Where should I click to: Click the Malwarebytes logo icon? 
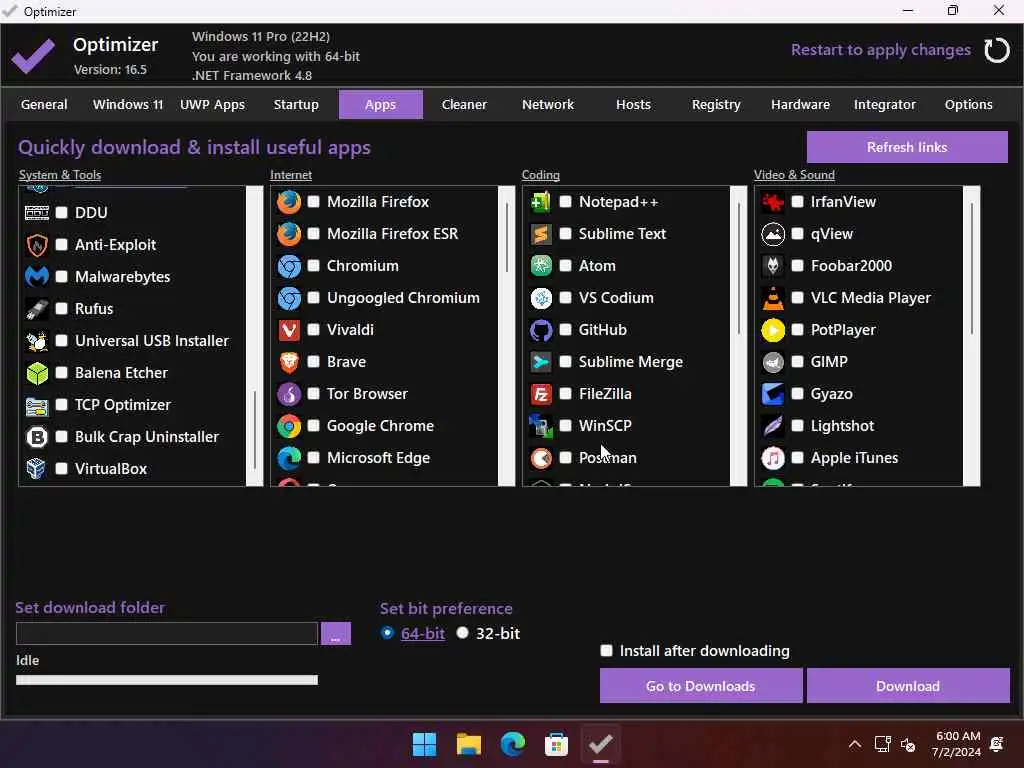[x=37, y=277]
